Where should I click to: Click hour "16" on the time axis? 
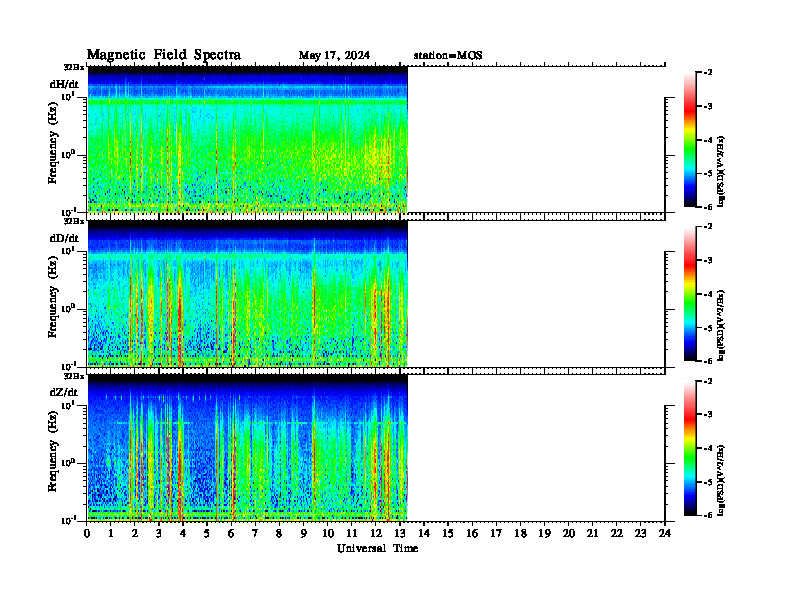coord(472,534)
